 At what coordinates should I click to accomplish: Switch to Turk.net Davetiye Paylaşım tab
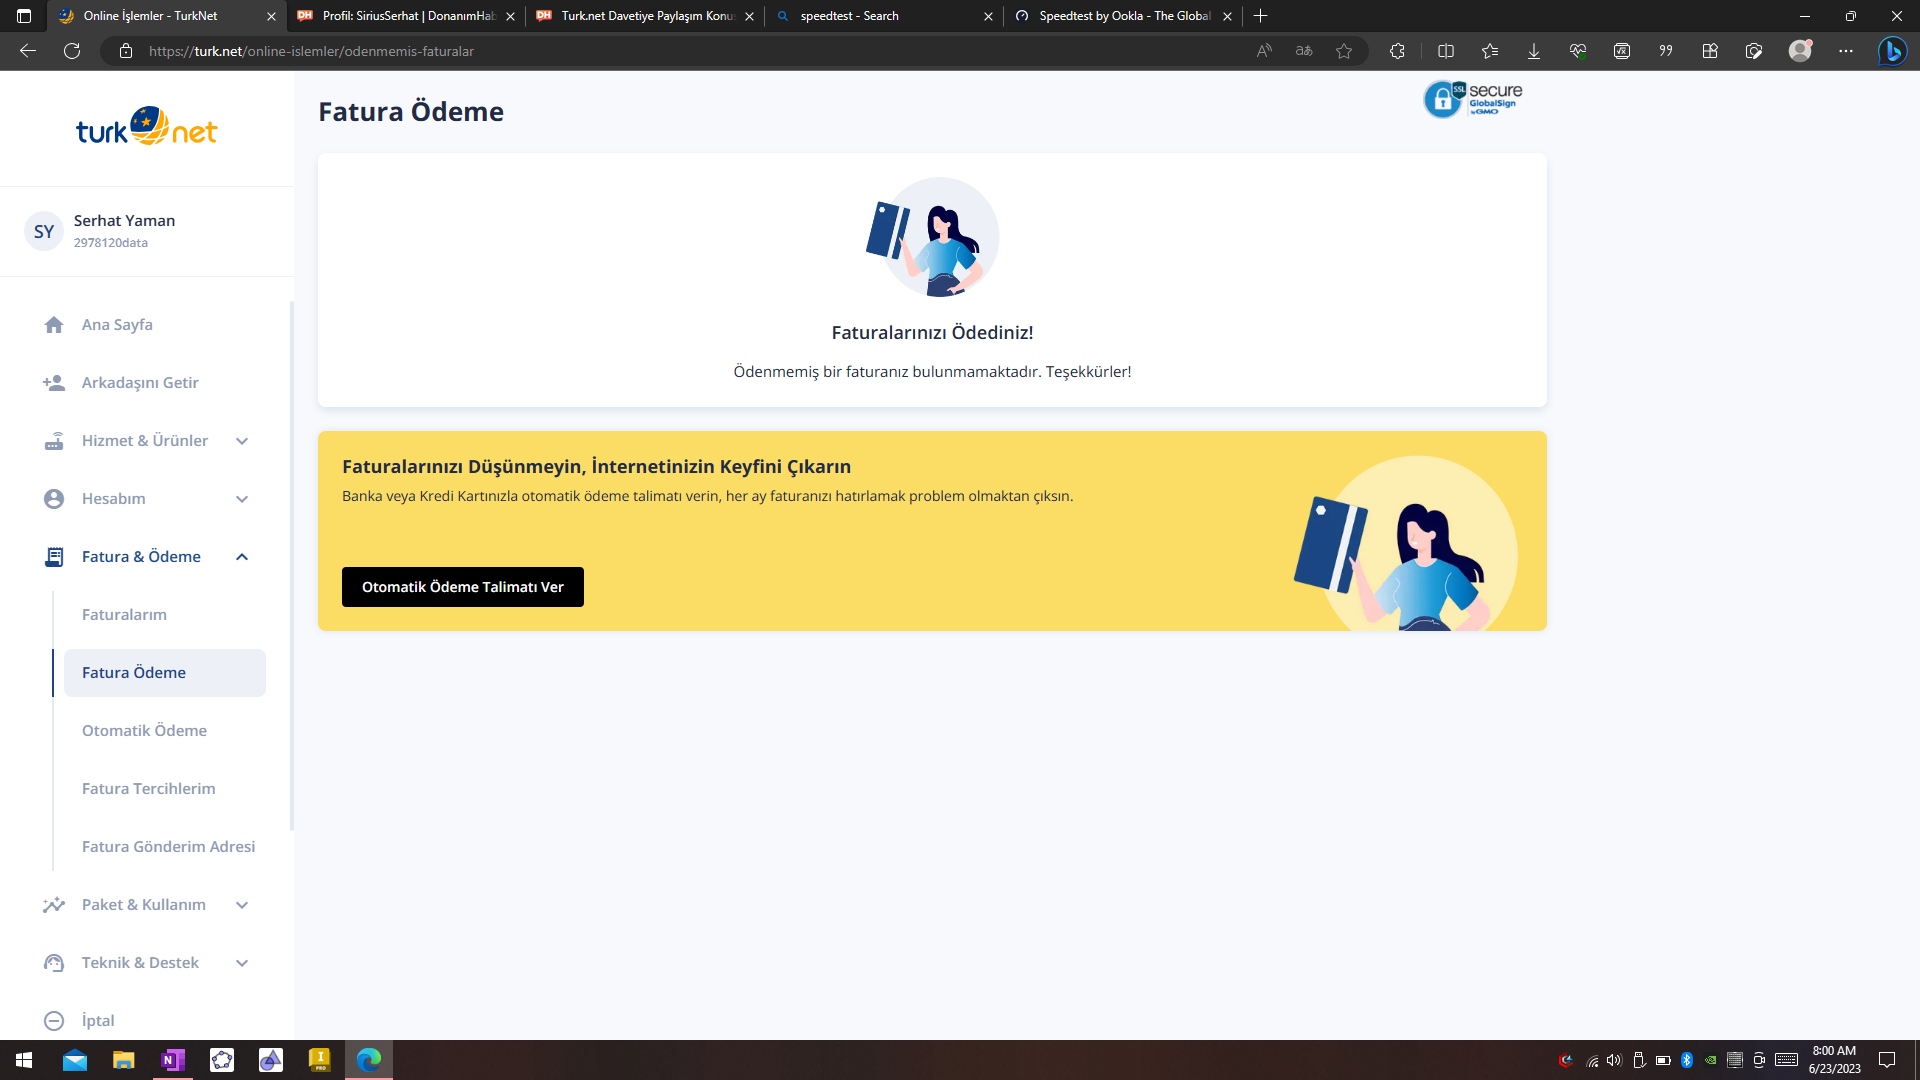644,16
